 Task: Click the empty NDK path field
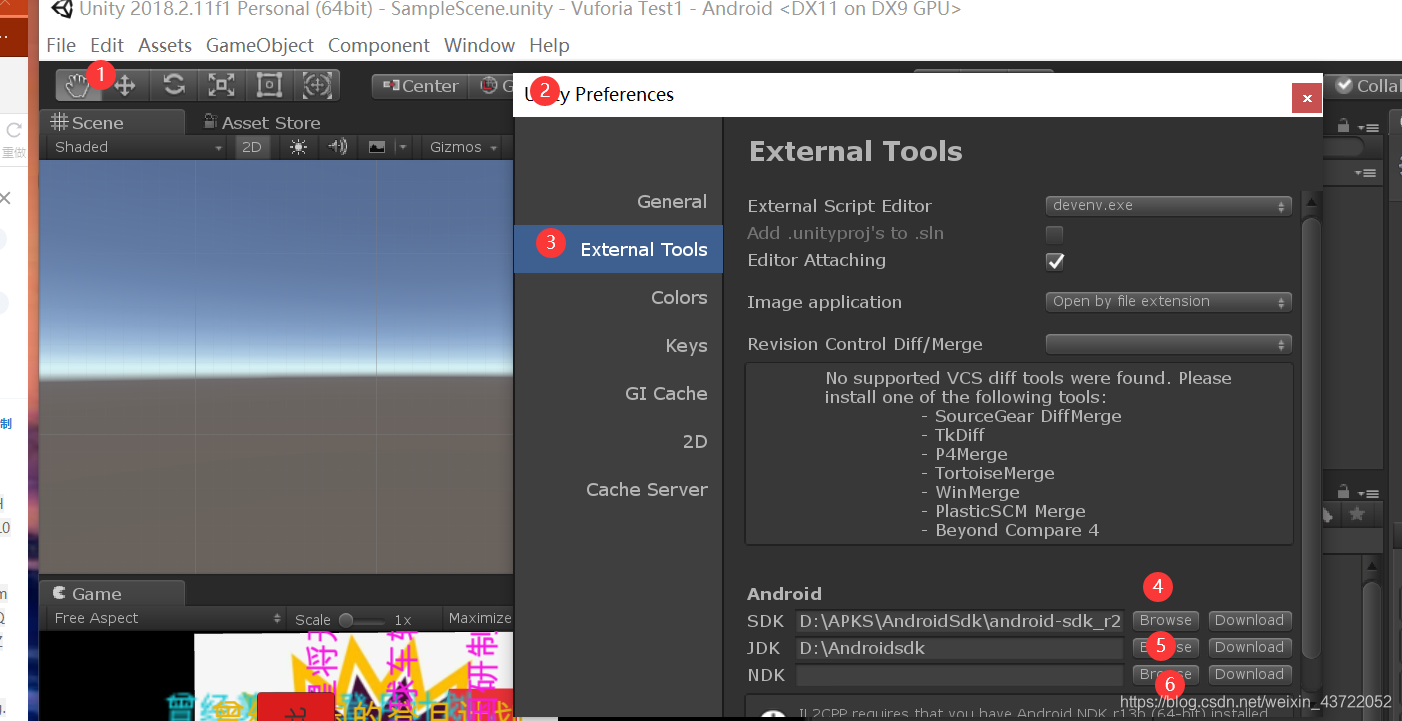[960, 675]
